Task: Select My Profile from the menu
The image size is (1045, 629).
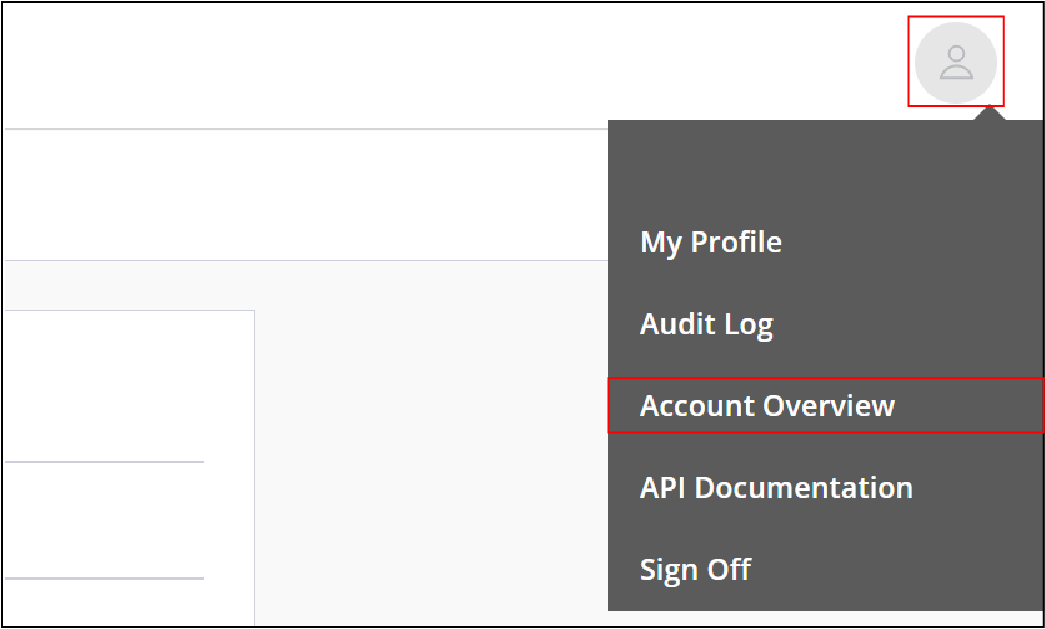Action: click(710, 242)
